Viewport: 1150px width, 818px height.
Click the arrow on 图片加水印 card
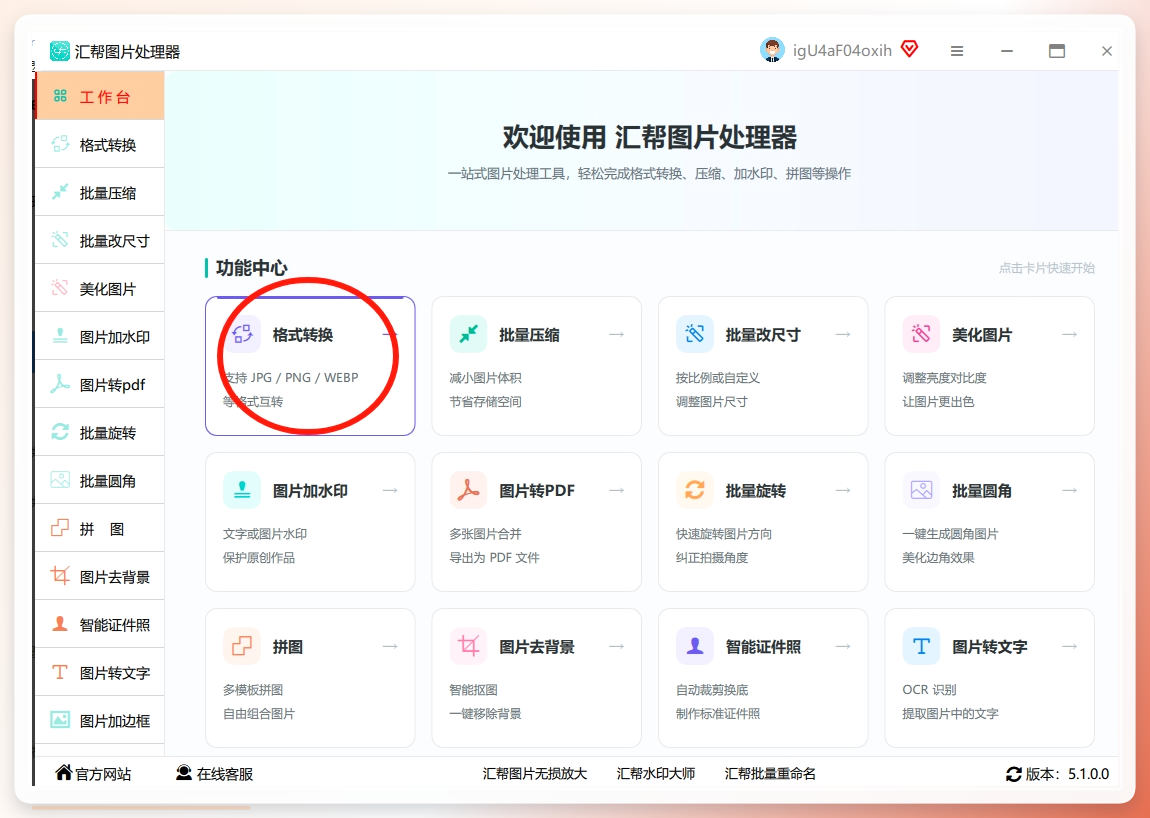point(390,490)
